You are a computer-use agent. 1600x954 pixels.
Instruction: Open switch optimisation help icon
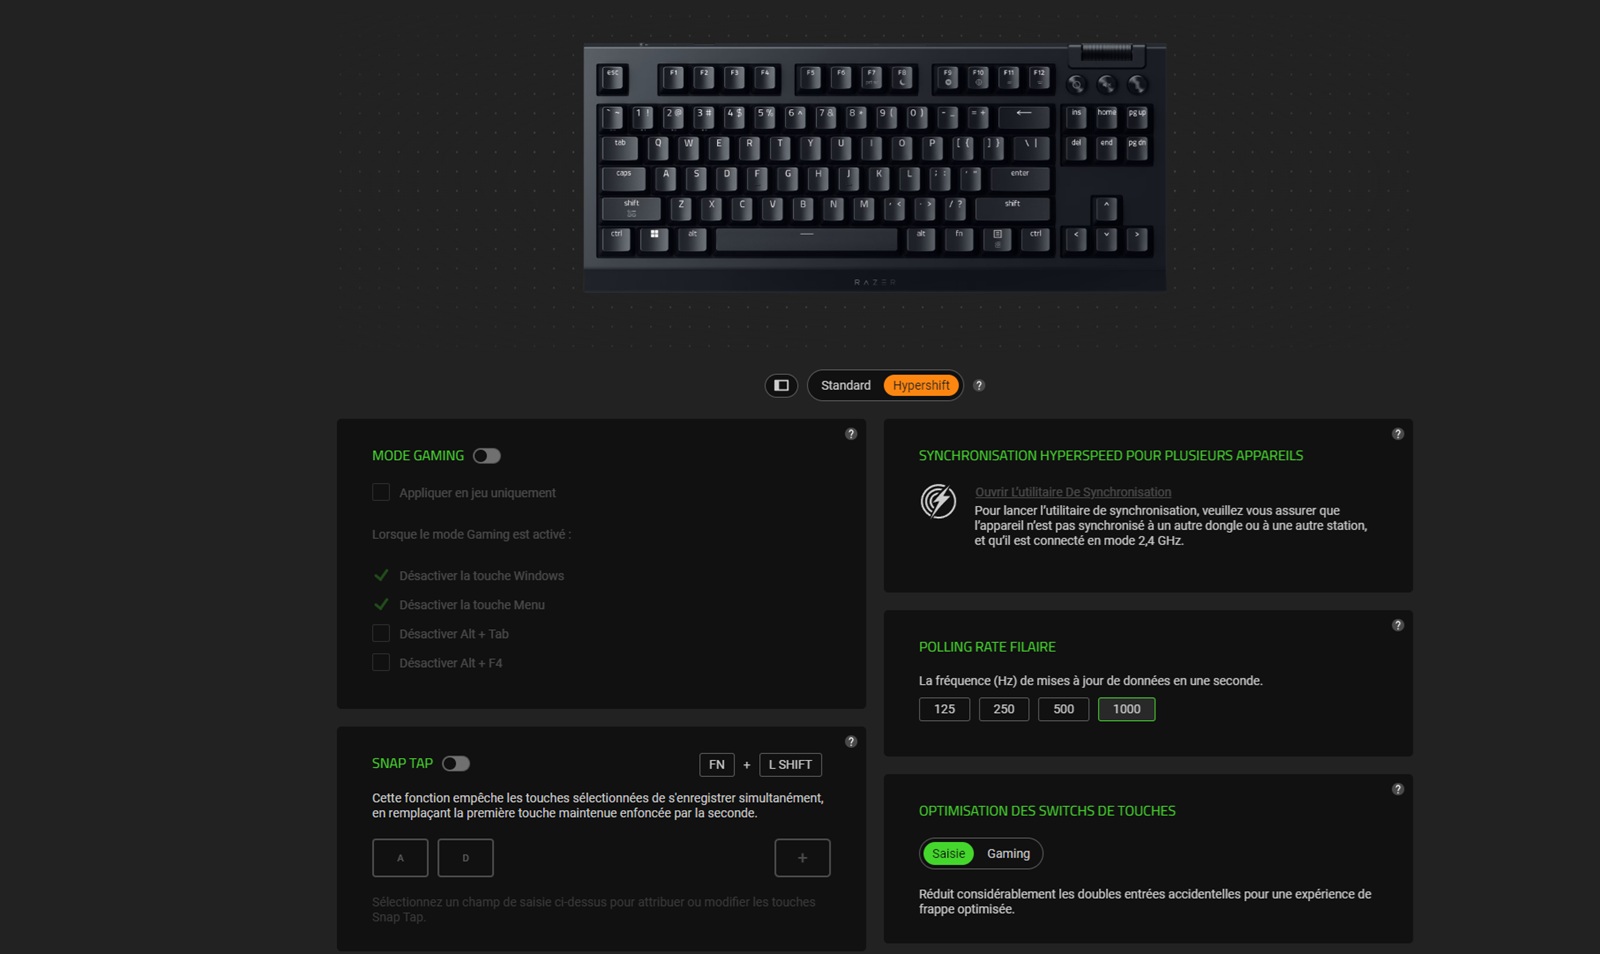(1398, 789)
